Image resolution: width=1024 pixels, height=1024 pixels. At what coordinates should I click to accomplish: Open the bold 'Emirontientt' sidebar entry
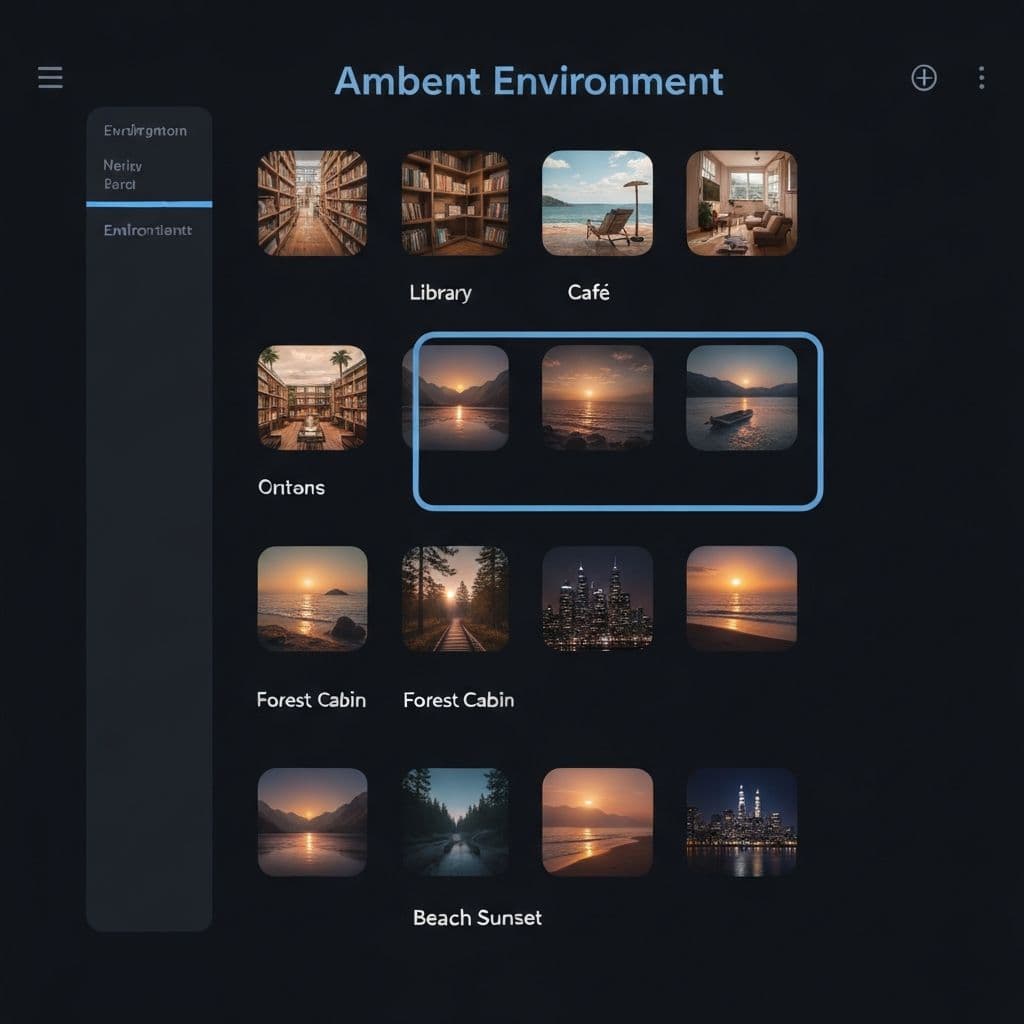pos(147,230)
